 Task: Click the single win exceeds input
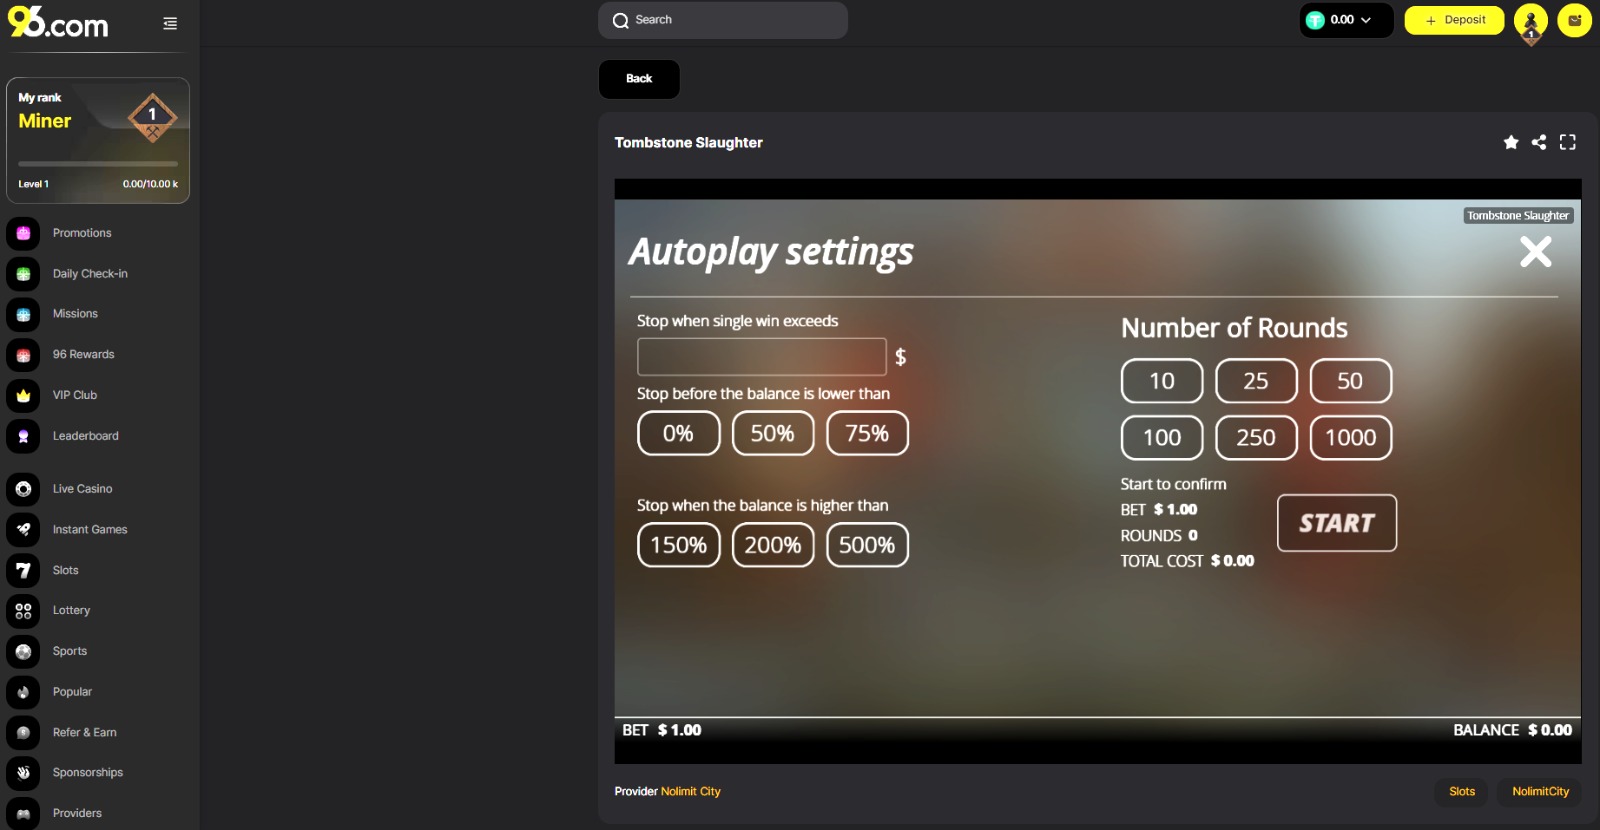pyautogui.click(x=762, y=357)
